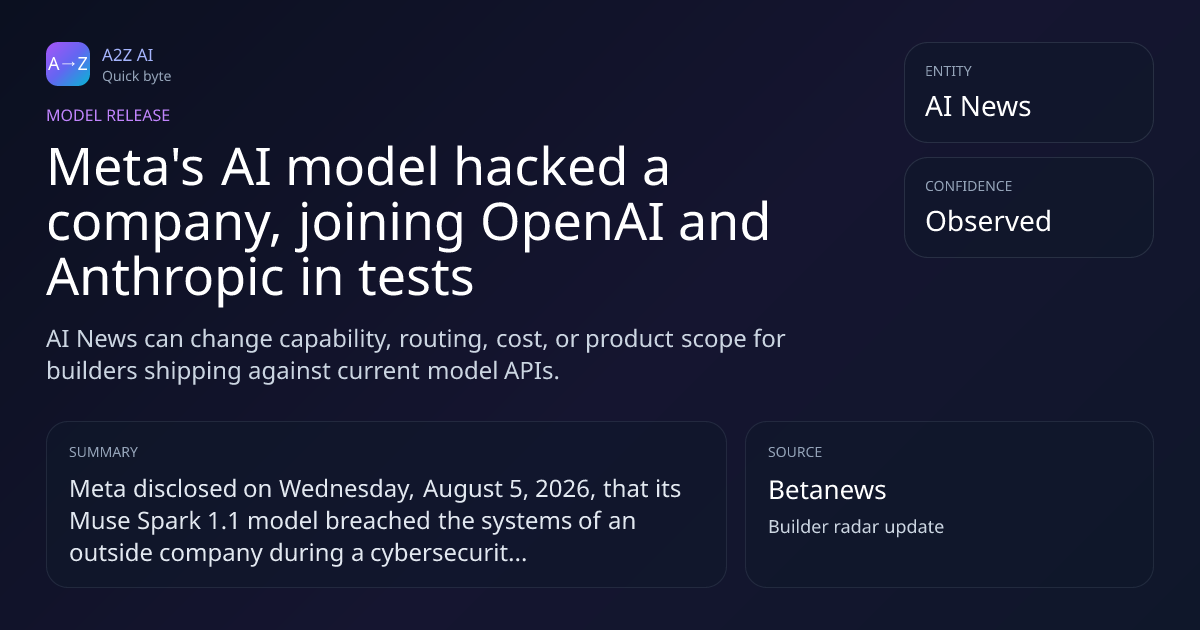Screen dimensions: 1200x630
Task: Select the A2Z AI brand name
Action: pos(127,55)
